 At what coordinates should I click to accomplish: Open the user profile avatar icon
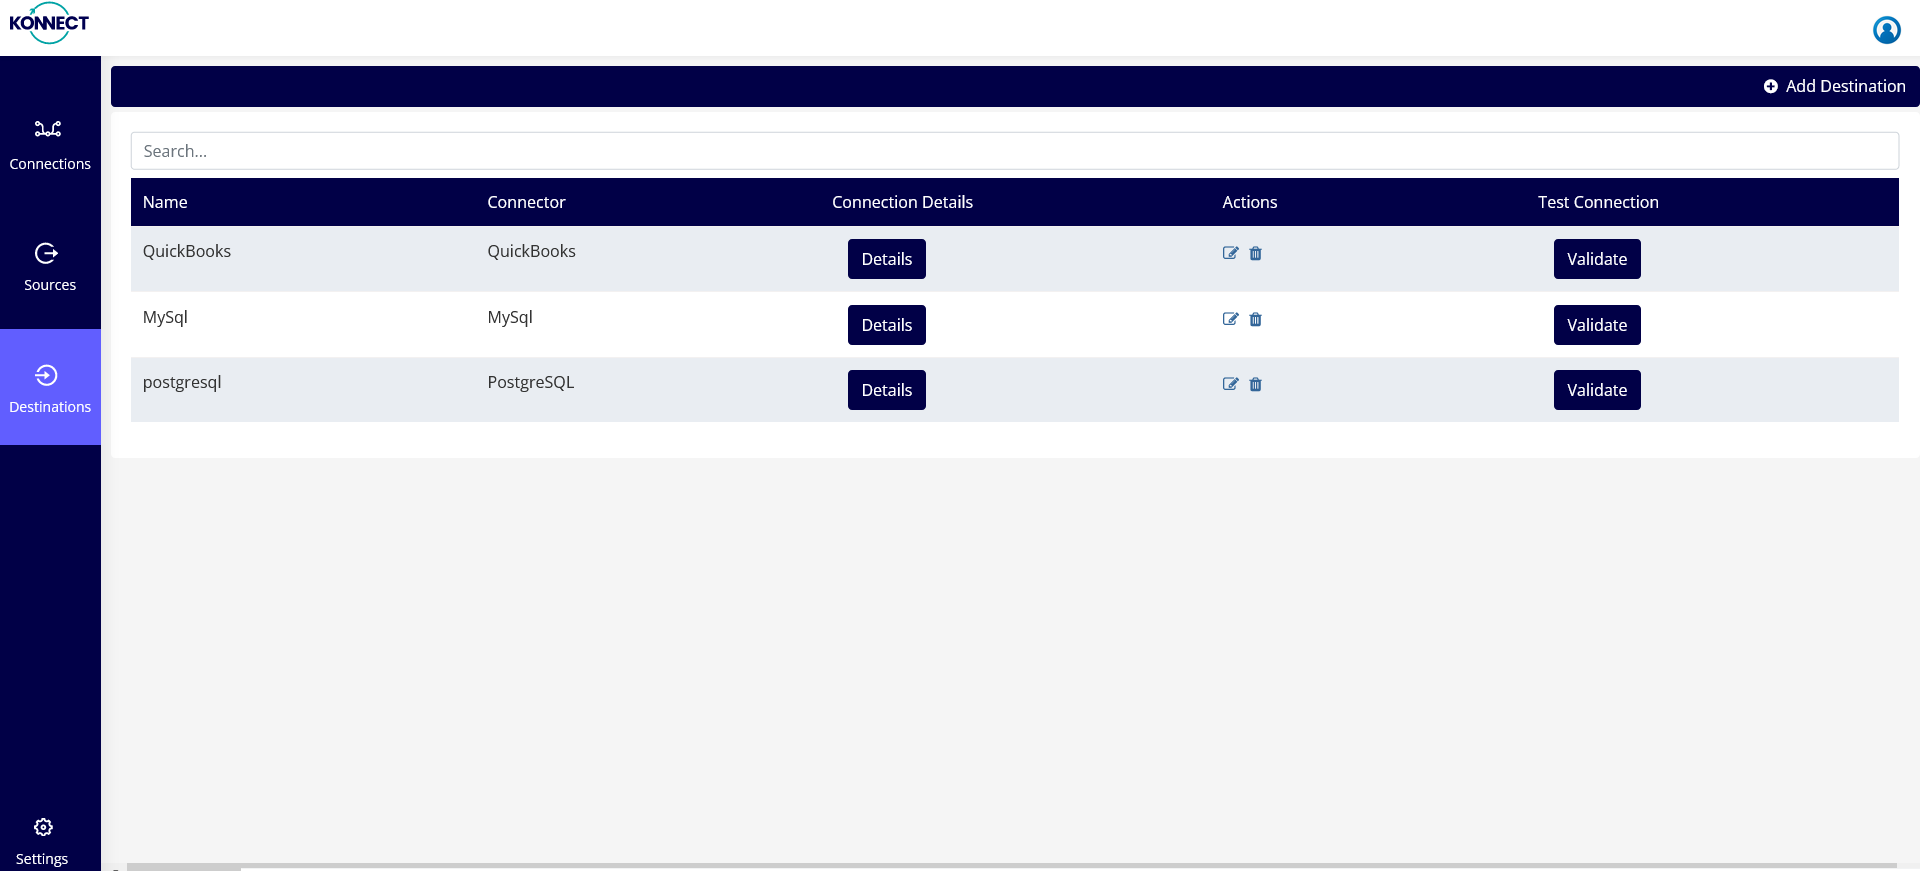(x=1886, y=30)
